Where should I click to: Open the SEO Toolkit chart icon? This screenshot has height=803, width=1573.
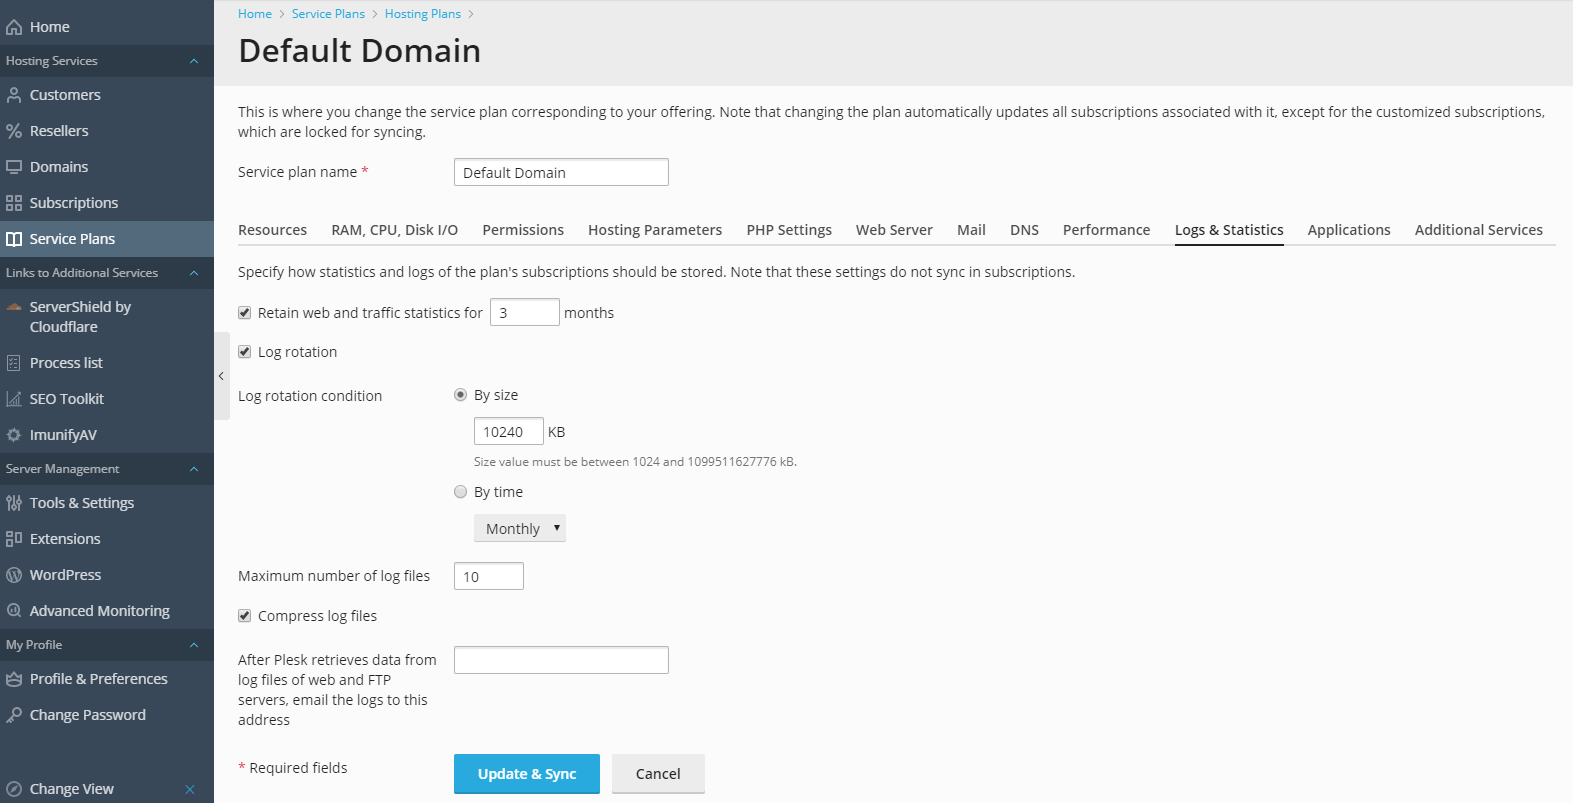coord(14,399)
